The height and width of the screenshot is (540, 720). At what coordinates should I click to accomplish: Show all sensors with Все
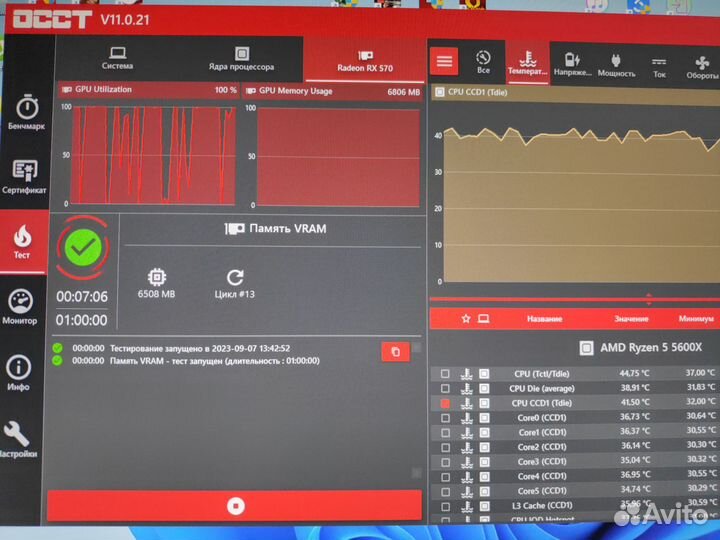click(x=483, y=62)
